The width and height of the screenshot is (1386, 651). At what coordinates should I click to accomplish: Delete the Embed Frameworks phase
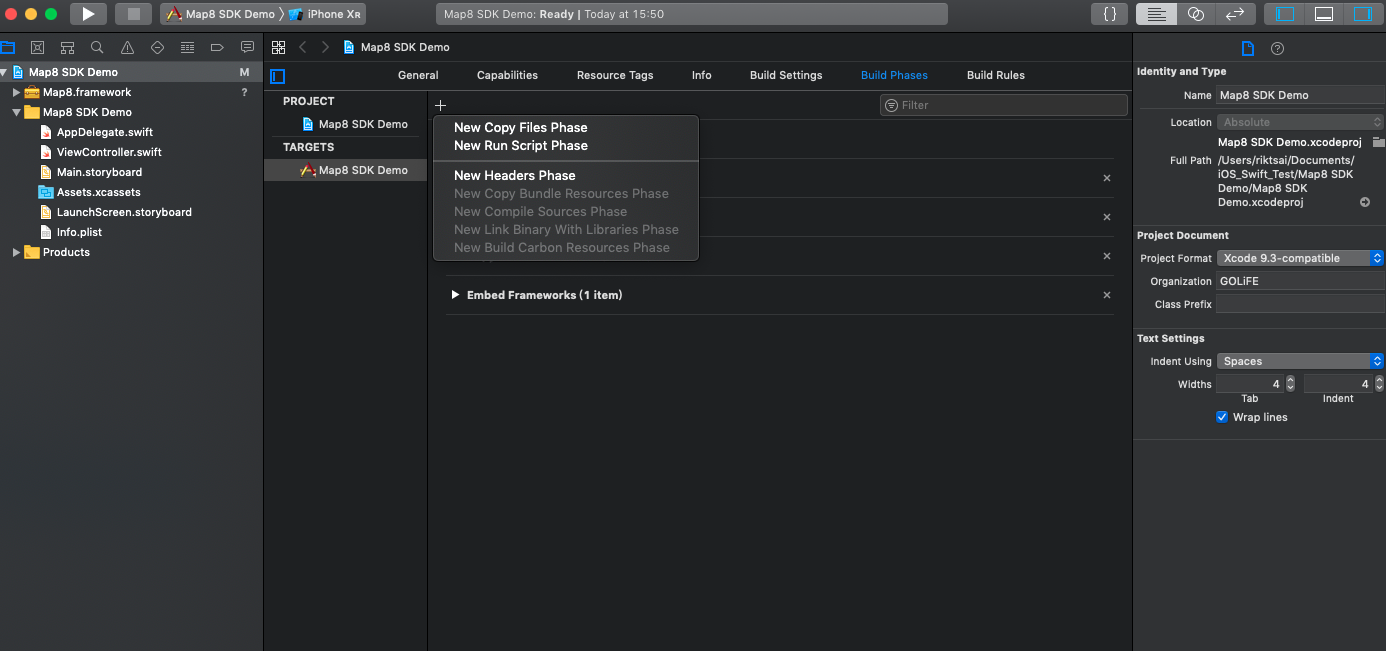tap(1106, 295)
